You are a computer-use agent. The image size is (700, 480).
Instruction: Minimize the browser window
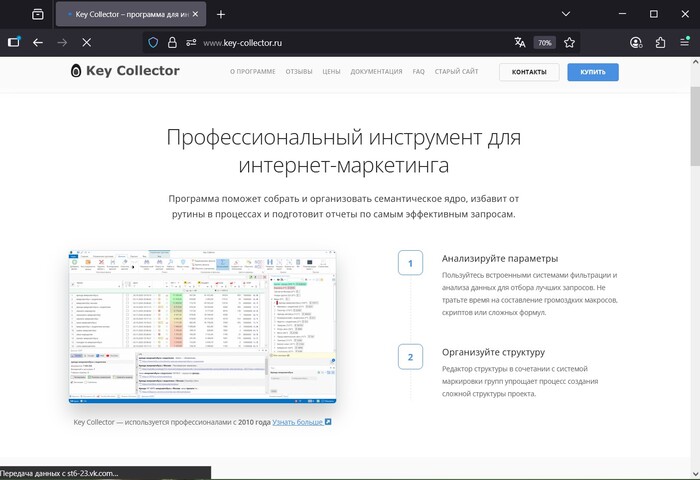coord(622,14)
